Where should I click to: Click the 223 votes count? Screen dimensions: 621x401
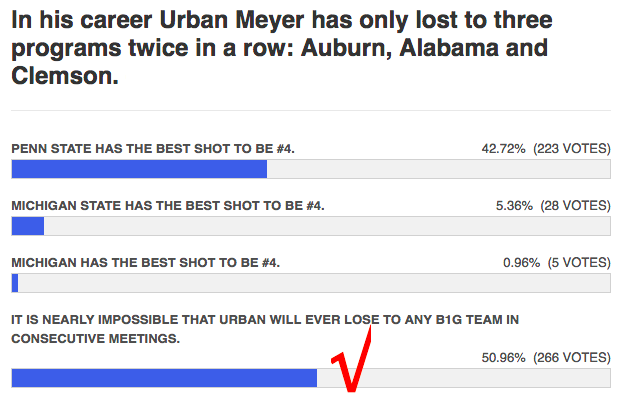572,149
